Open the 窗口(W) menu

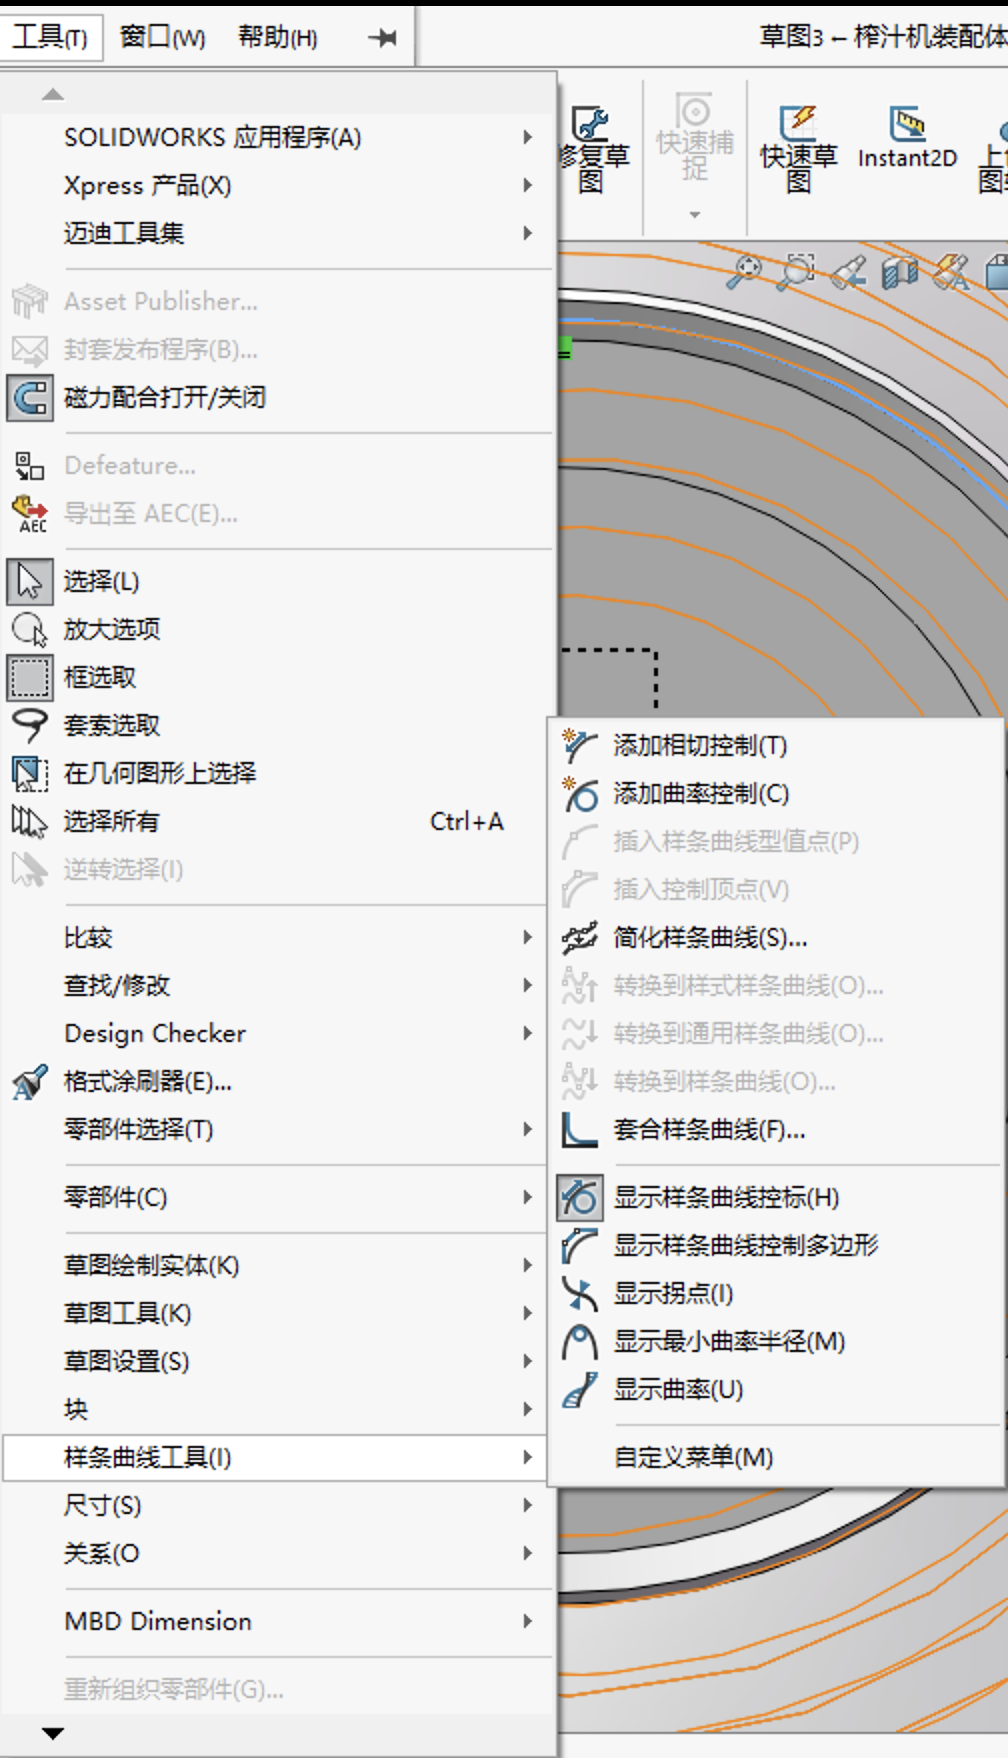pyautogui.click(x=163, y=37)
